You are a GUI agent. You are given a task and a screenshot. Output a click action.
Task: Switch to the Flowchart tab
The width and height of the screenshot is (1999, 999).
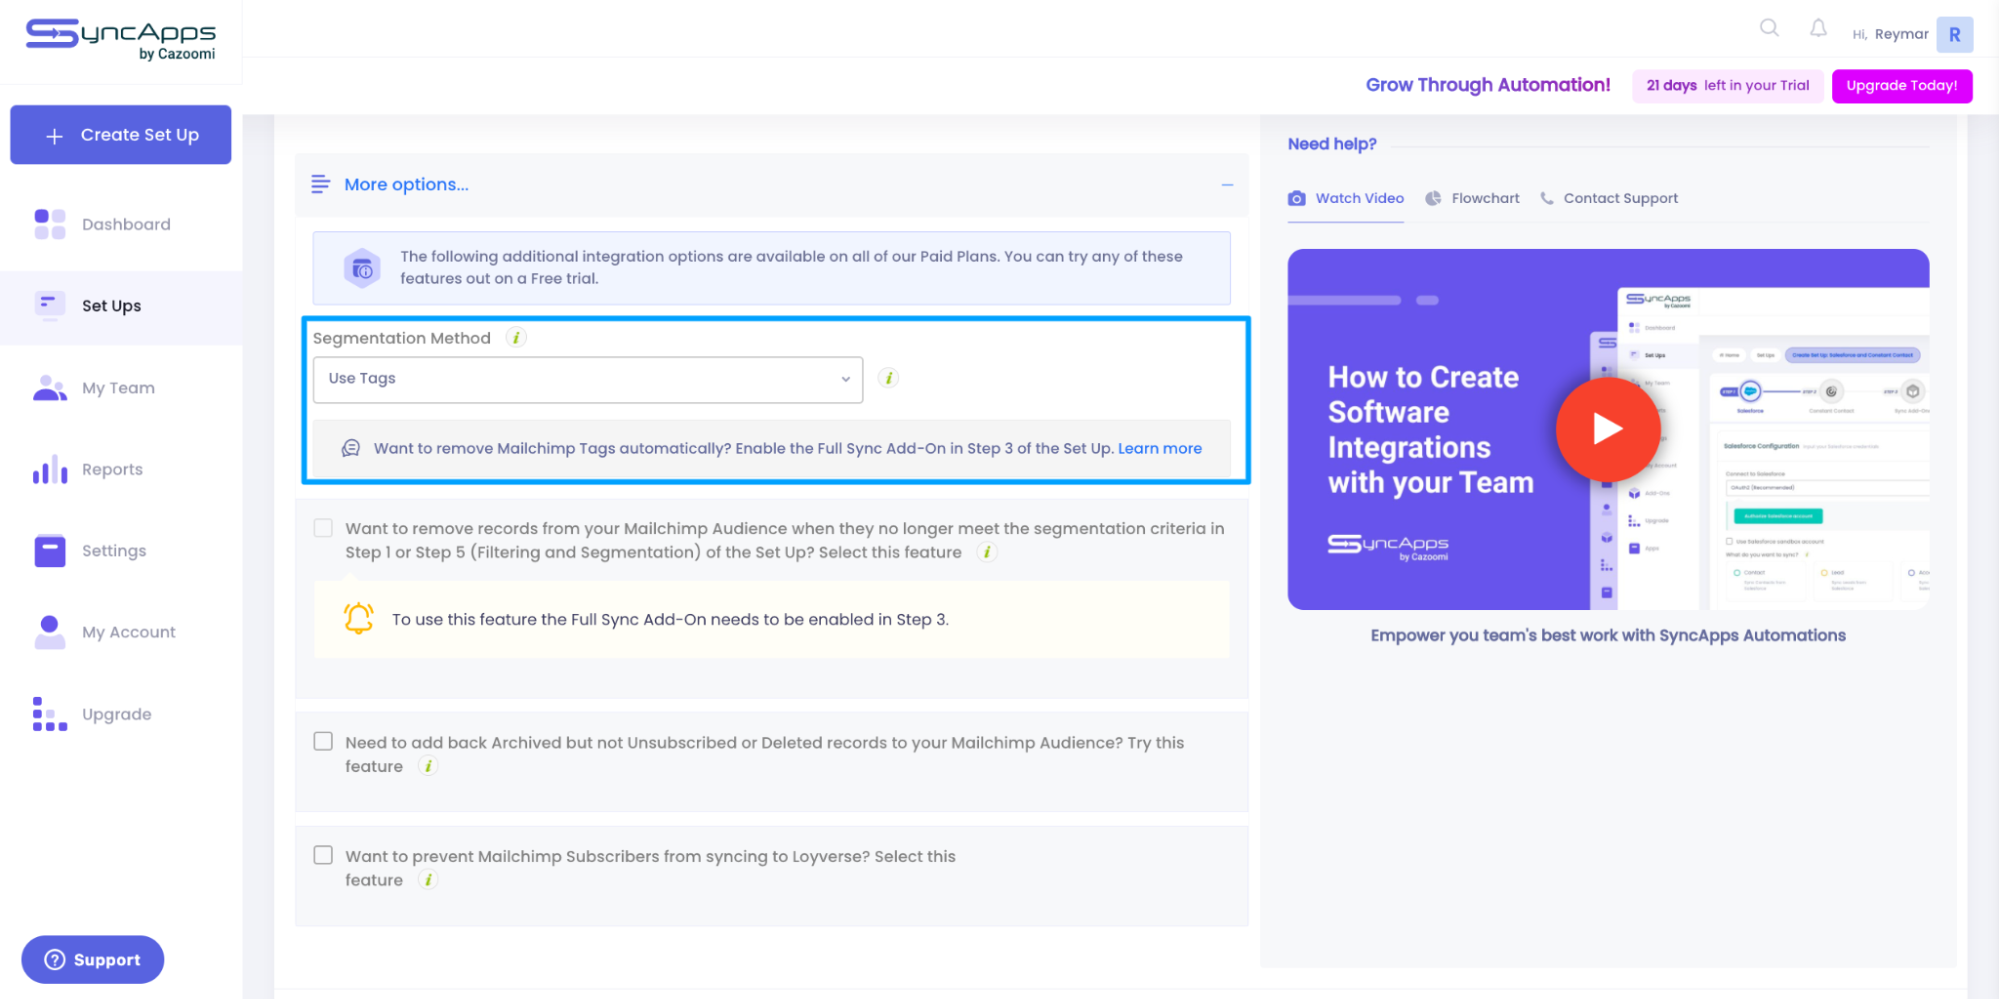click(x=1472, y=198)
